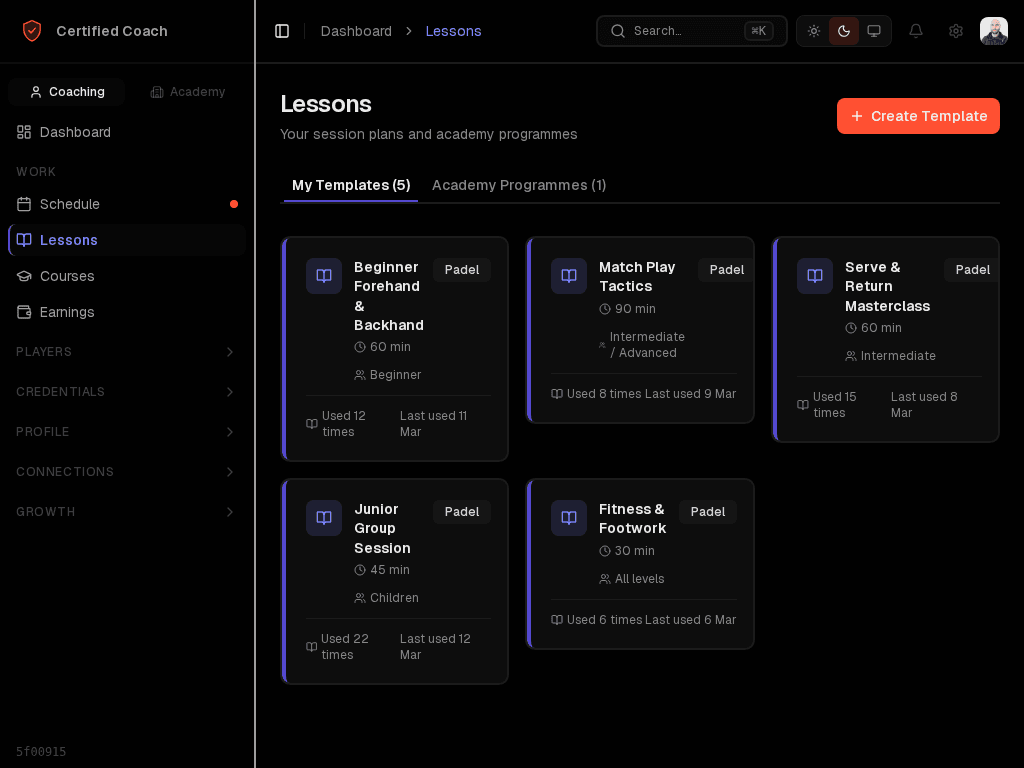The height and width of the screenshot is (768, 1024).
Task: Switch to light theme mode
Action: 814,31
